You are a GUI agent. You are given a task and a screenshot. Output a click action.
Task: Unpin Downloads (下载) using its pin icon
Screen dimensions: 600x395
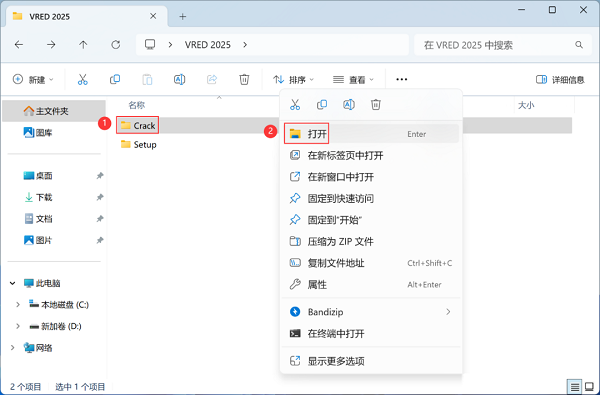point(100,197)
